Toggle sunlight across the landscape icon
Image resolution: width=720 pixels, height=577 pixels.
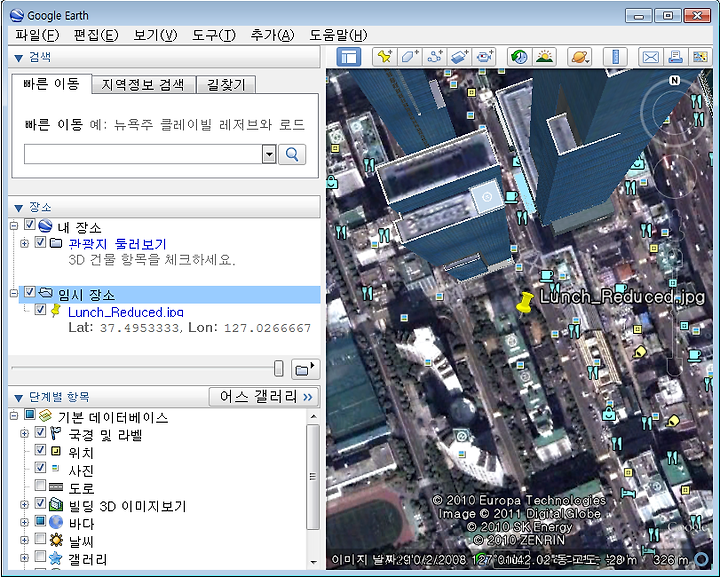[544, 57]
